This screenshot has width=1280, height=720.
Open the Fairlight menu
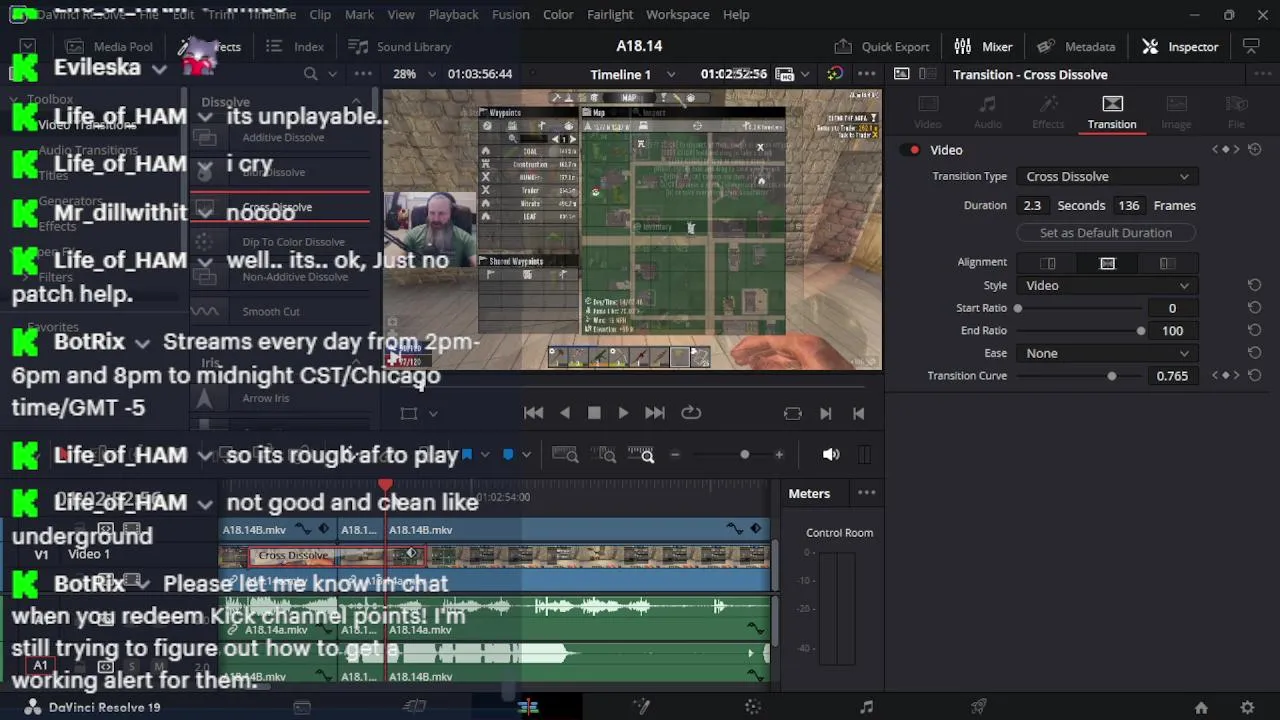(610, 14)
